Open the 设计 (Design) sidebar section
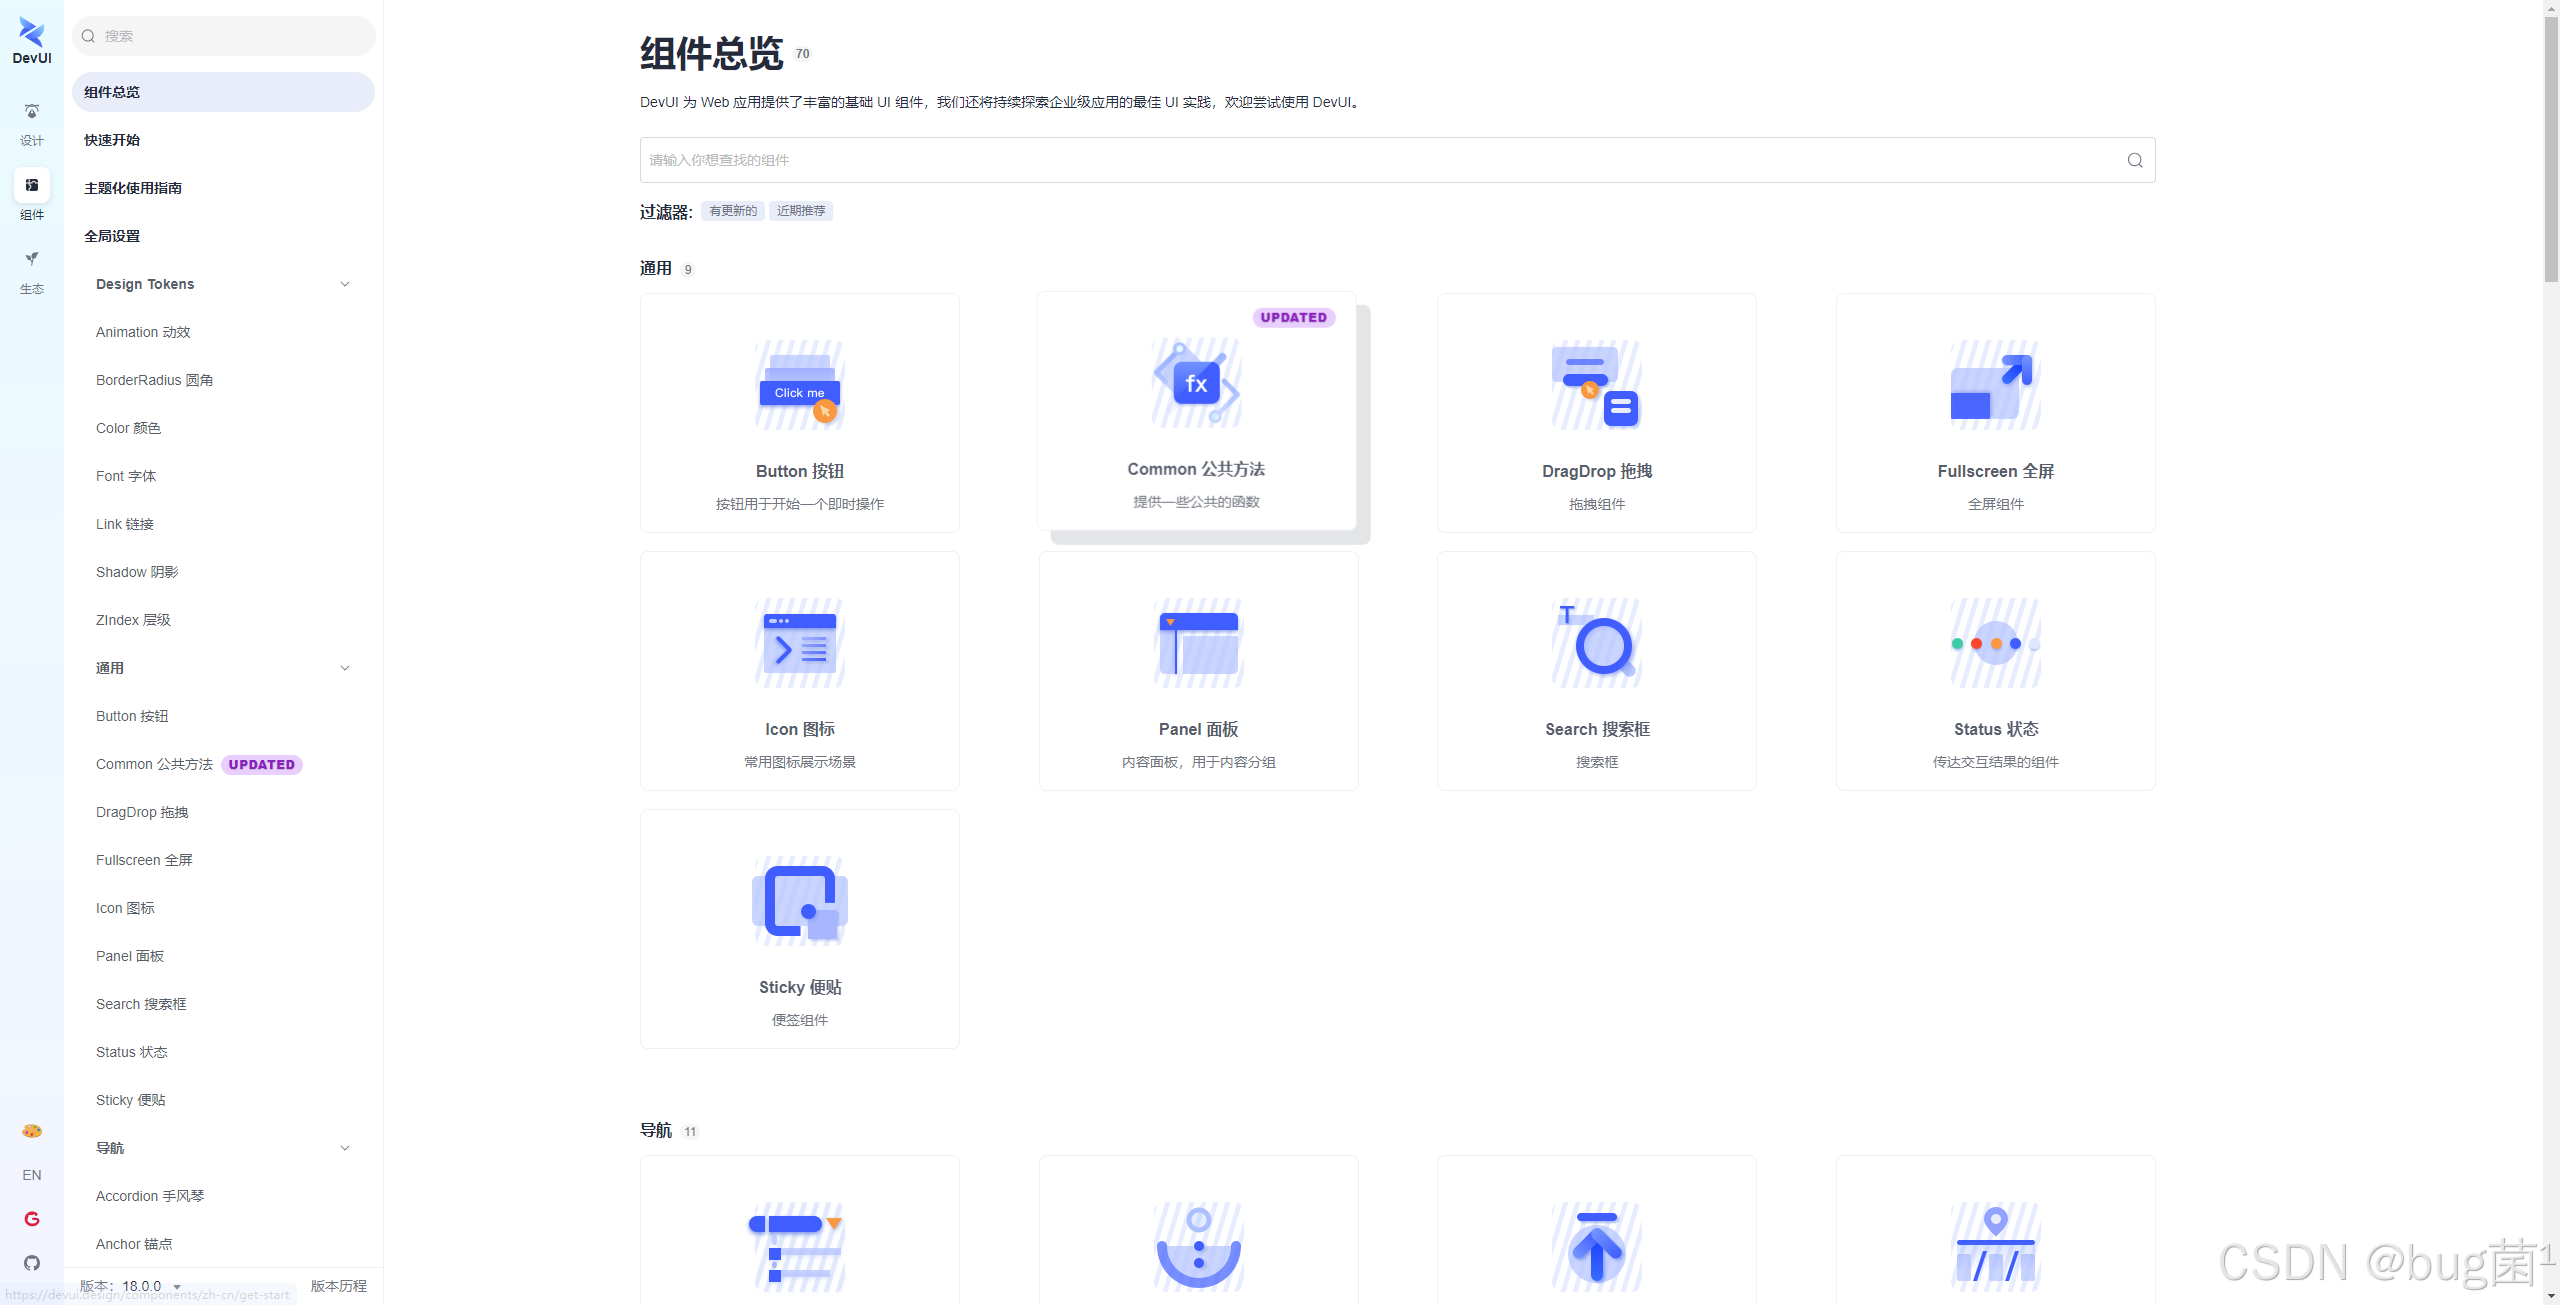The height and width of the screenshot is (1305, 2560). [x=32, y=123]
